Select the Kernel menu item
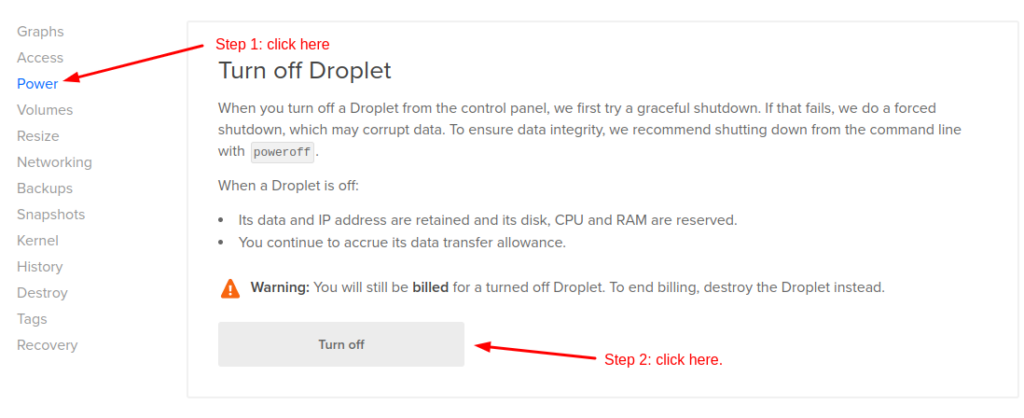Image resolution: width=1024 pixels, height=418 pixels. click(38, 240)
